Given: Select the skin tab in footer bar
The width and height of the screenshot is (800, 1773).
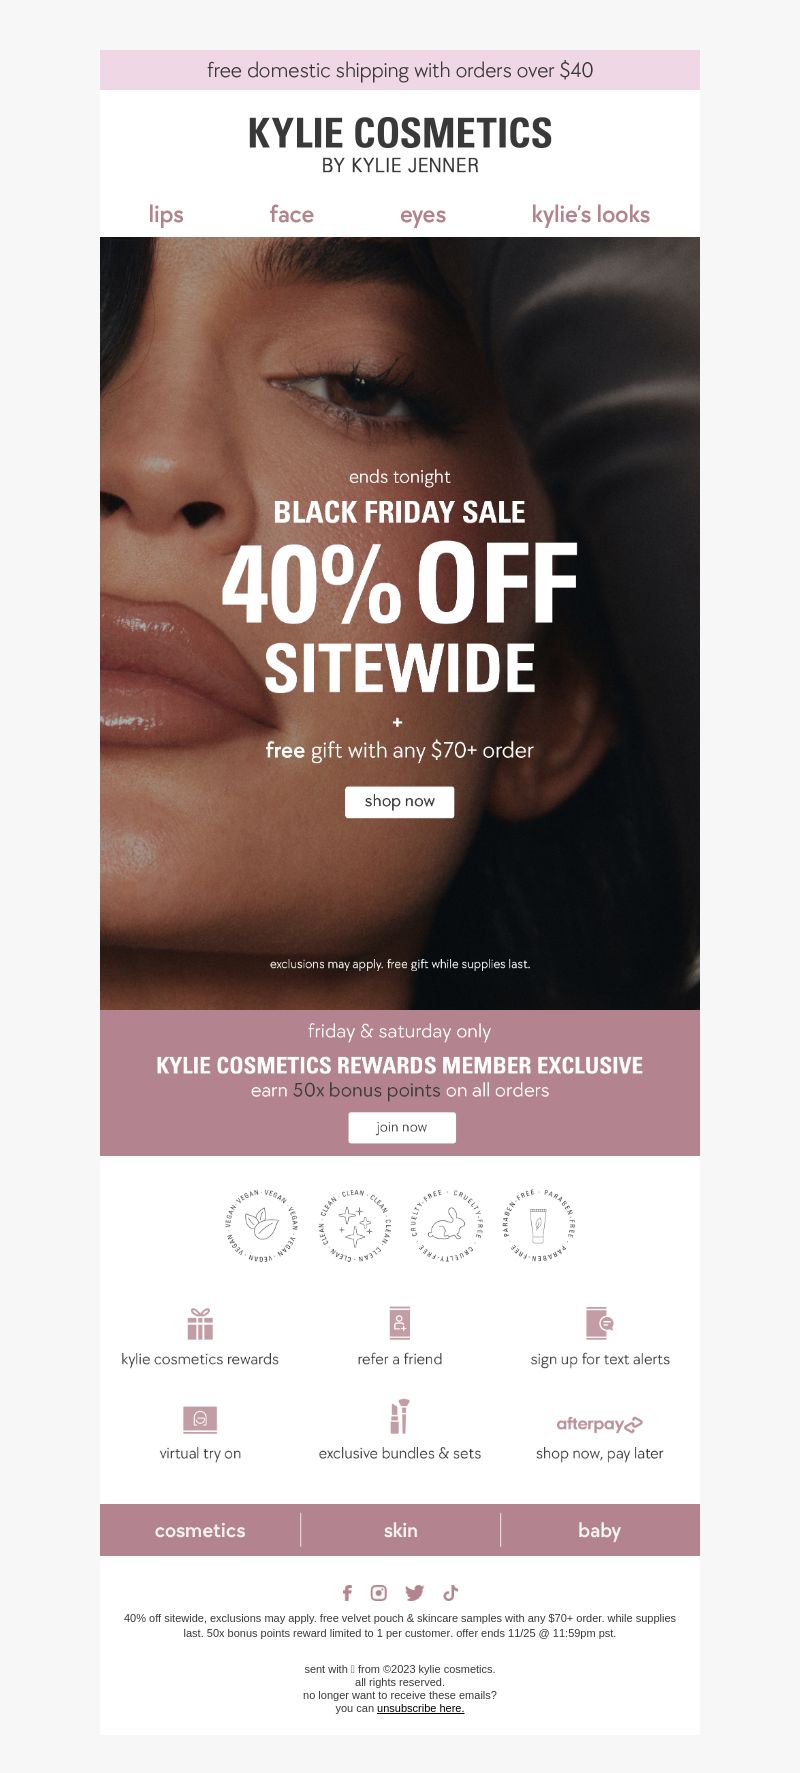Looking at the screenshot, I should pyautogui.click(x=400, y=1530).
